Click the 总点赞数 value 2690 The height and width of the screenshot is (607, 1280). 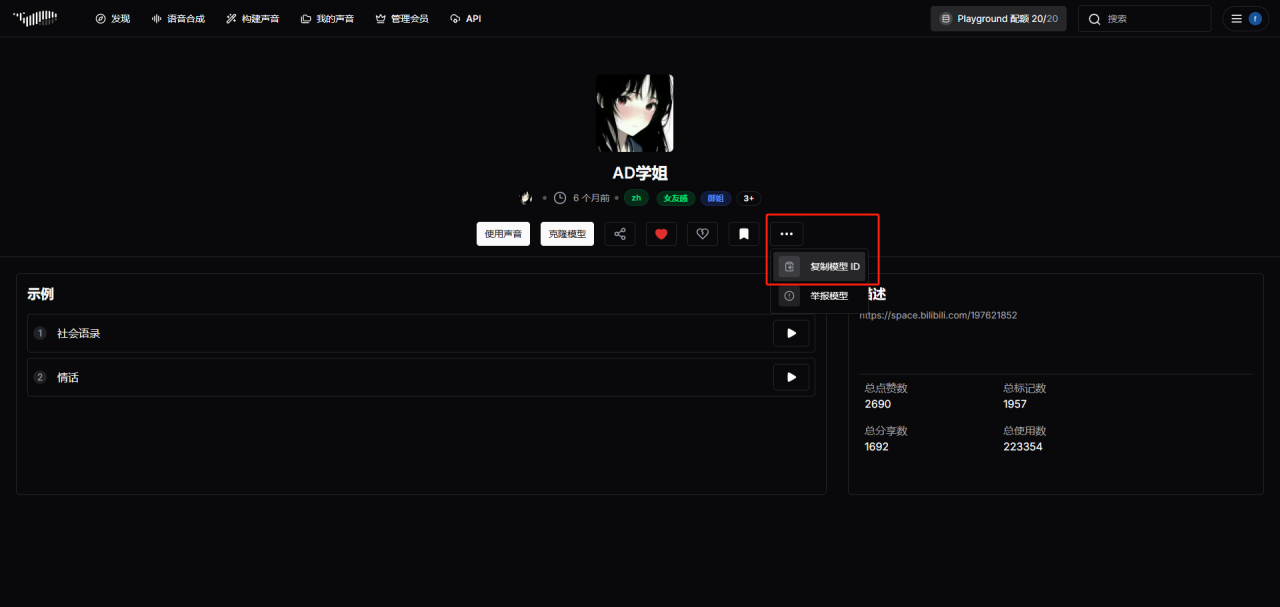[x=878, y=404]
